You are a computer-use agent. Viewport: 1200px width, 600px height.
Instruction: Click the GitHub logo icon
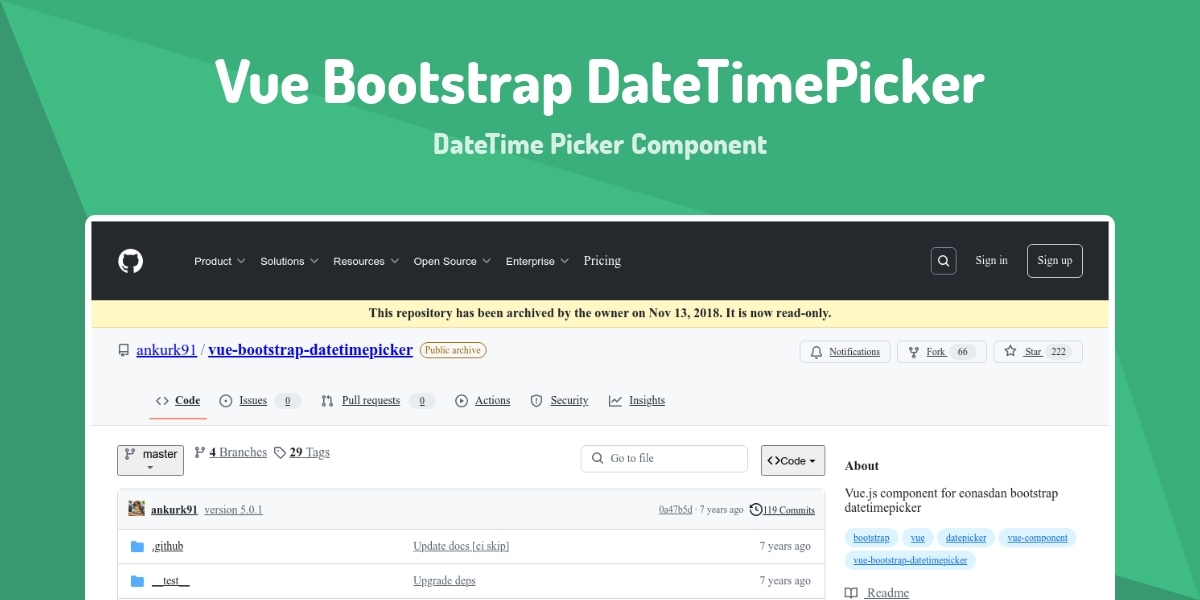131,261
